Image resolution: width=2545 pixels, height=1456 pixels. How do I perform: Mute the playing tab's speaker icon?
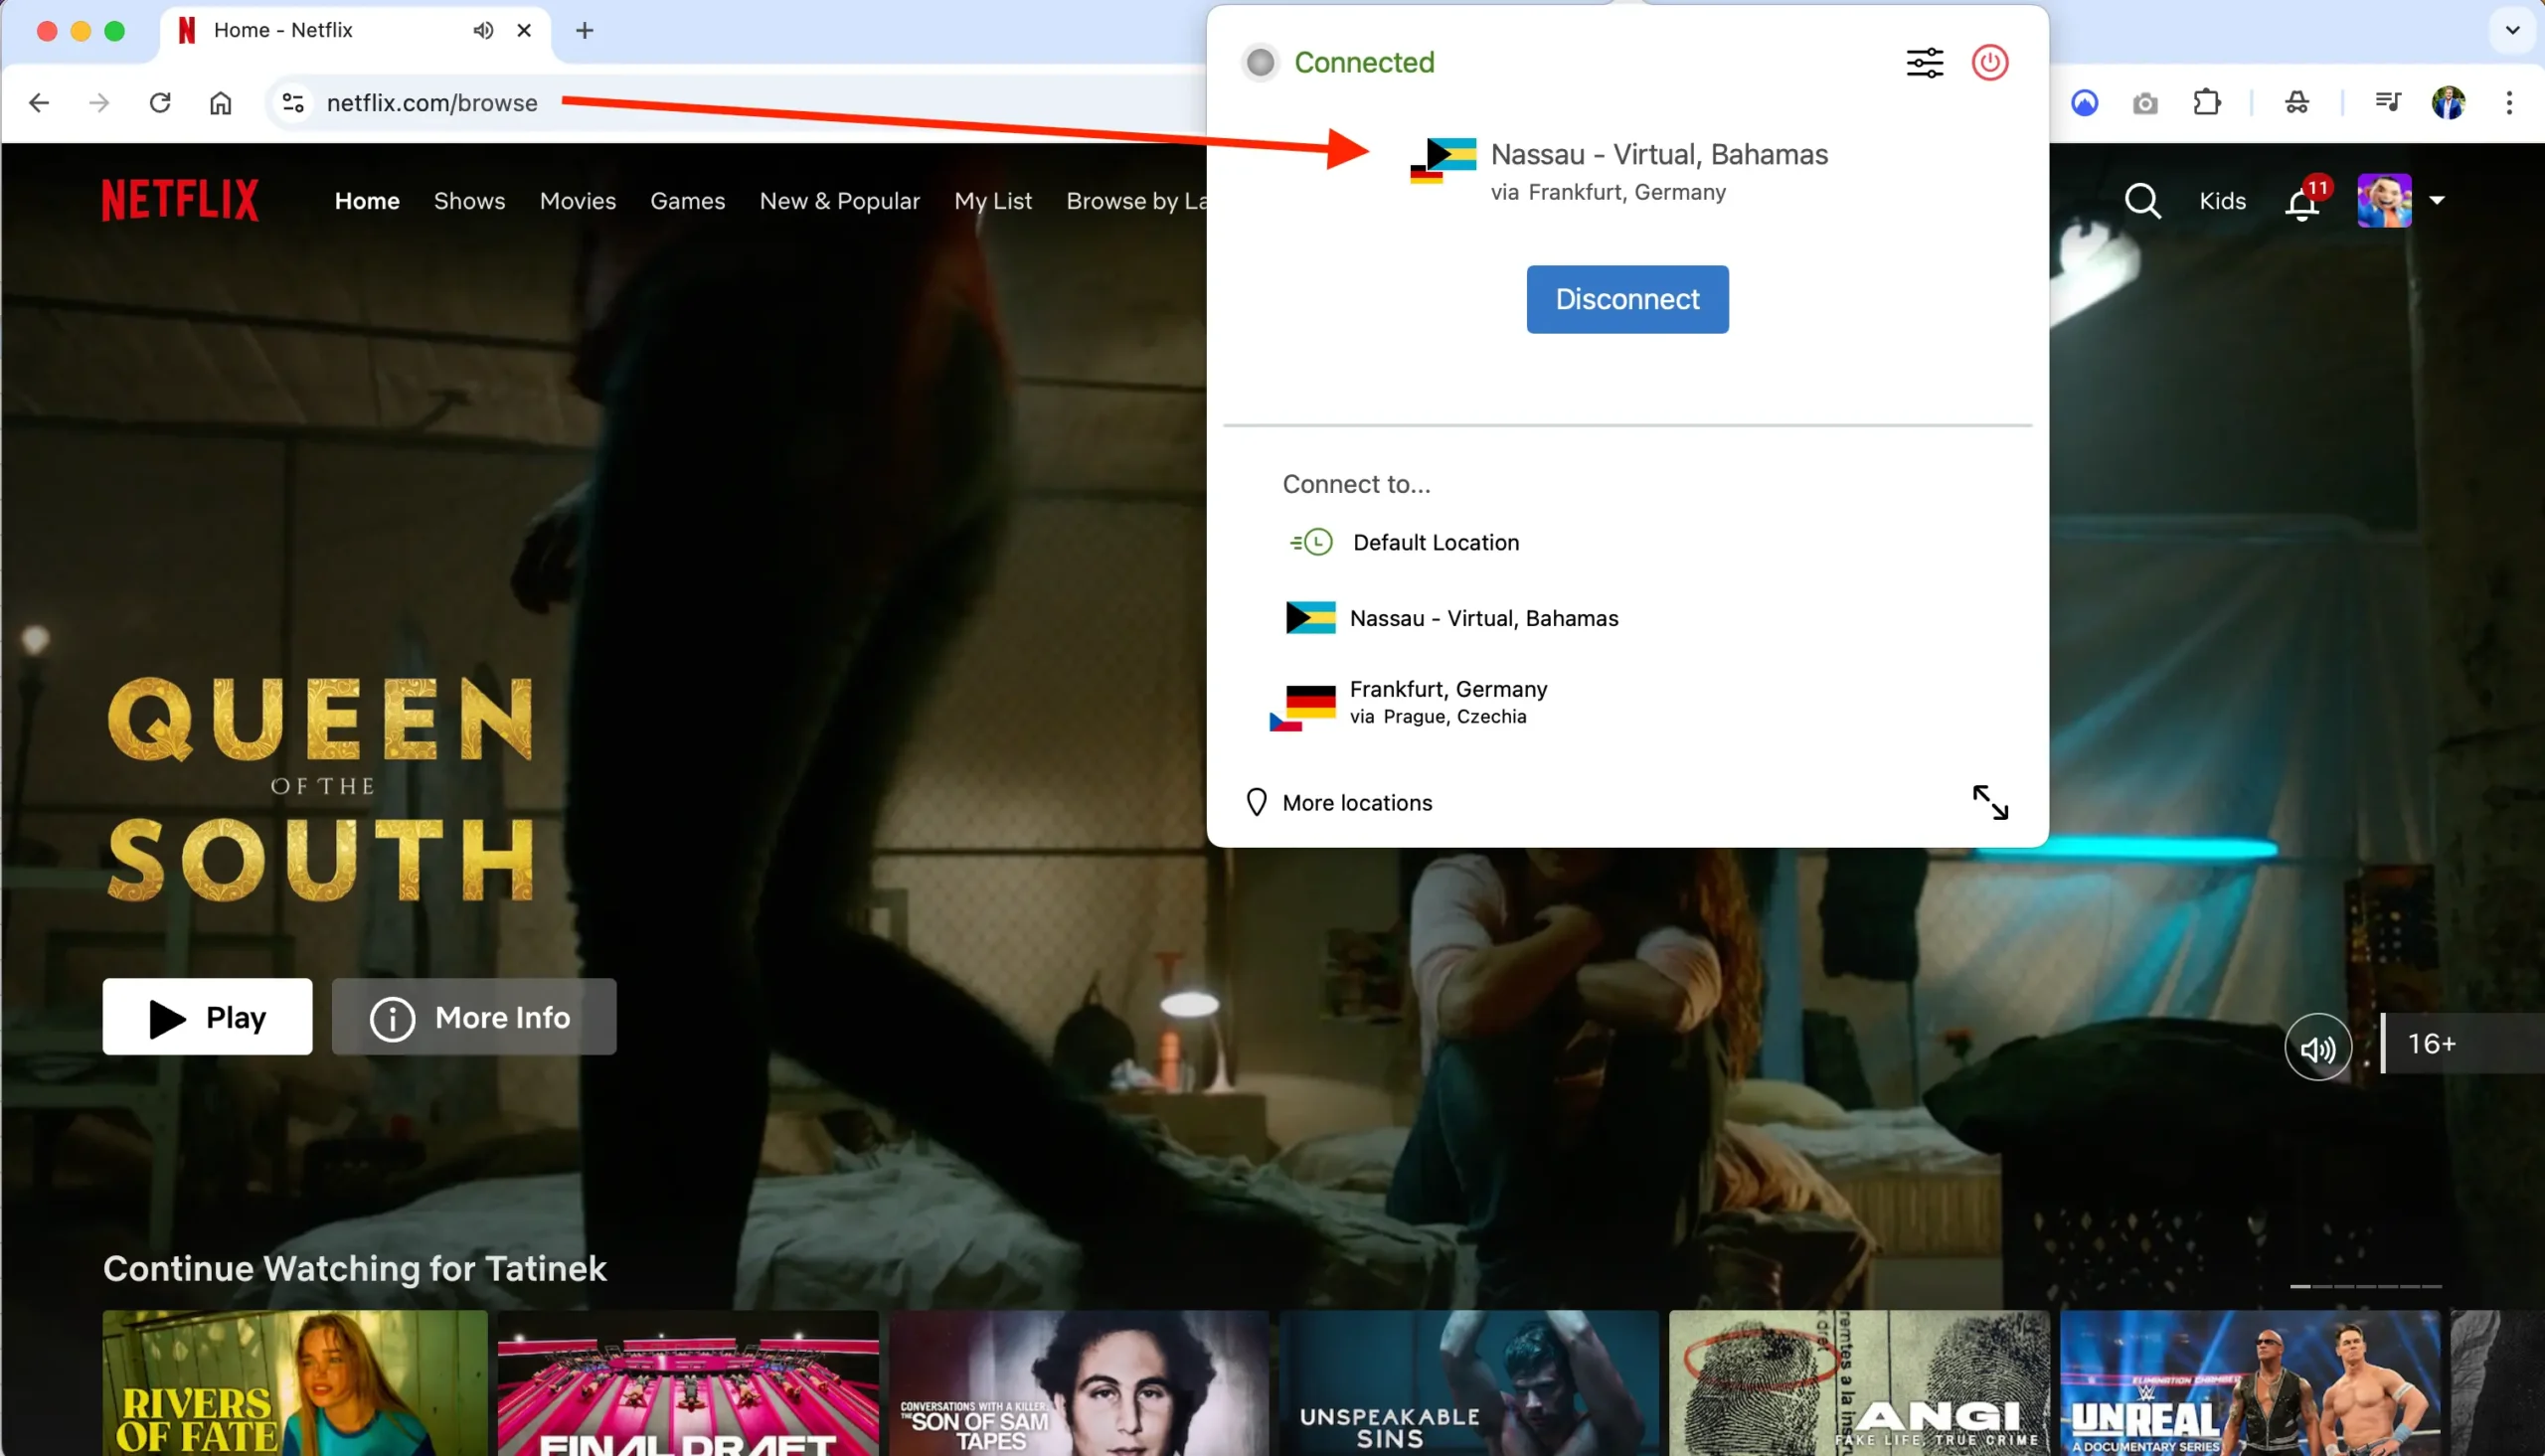[482, 30]
